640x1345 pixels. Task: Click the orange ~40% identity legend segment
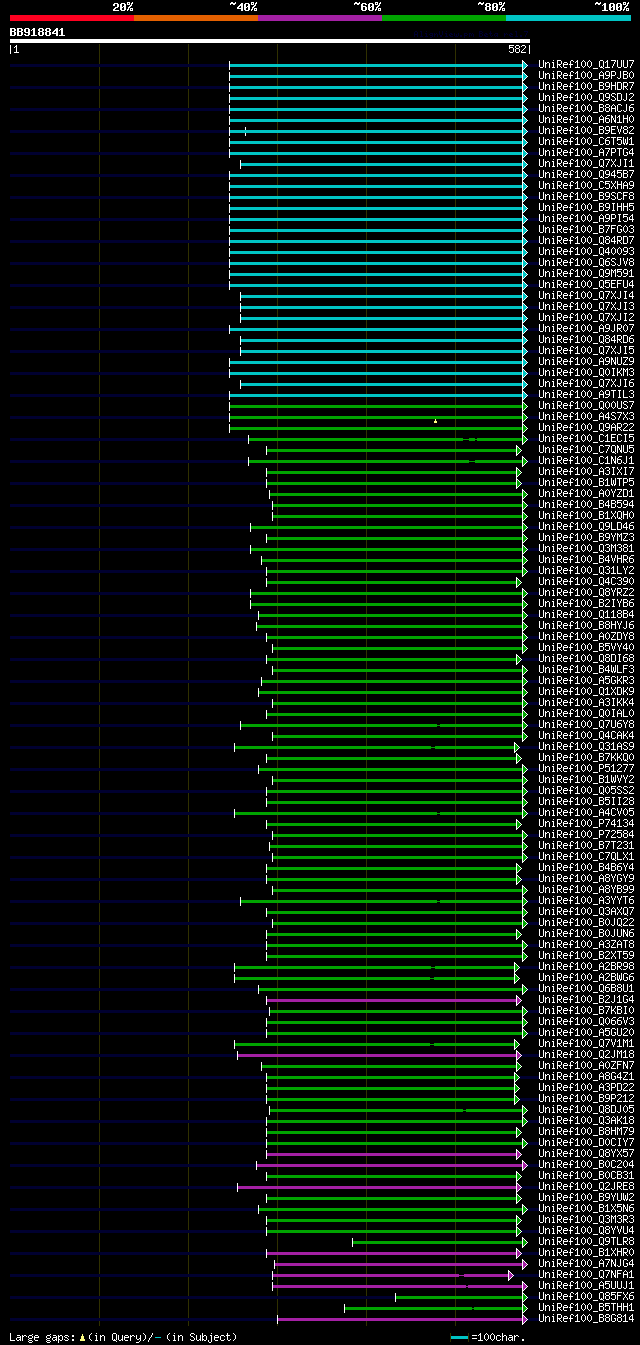[x=195, y=18]
